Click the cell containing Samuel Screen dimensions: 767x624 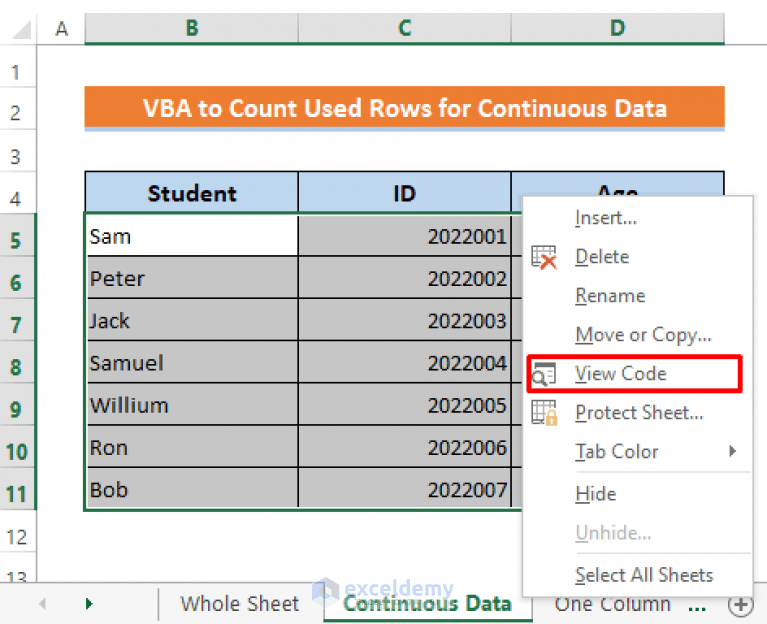192,362
